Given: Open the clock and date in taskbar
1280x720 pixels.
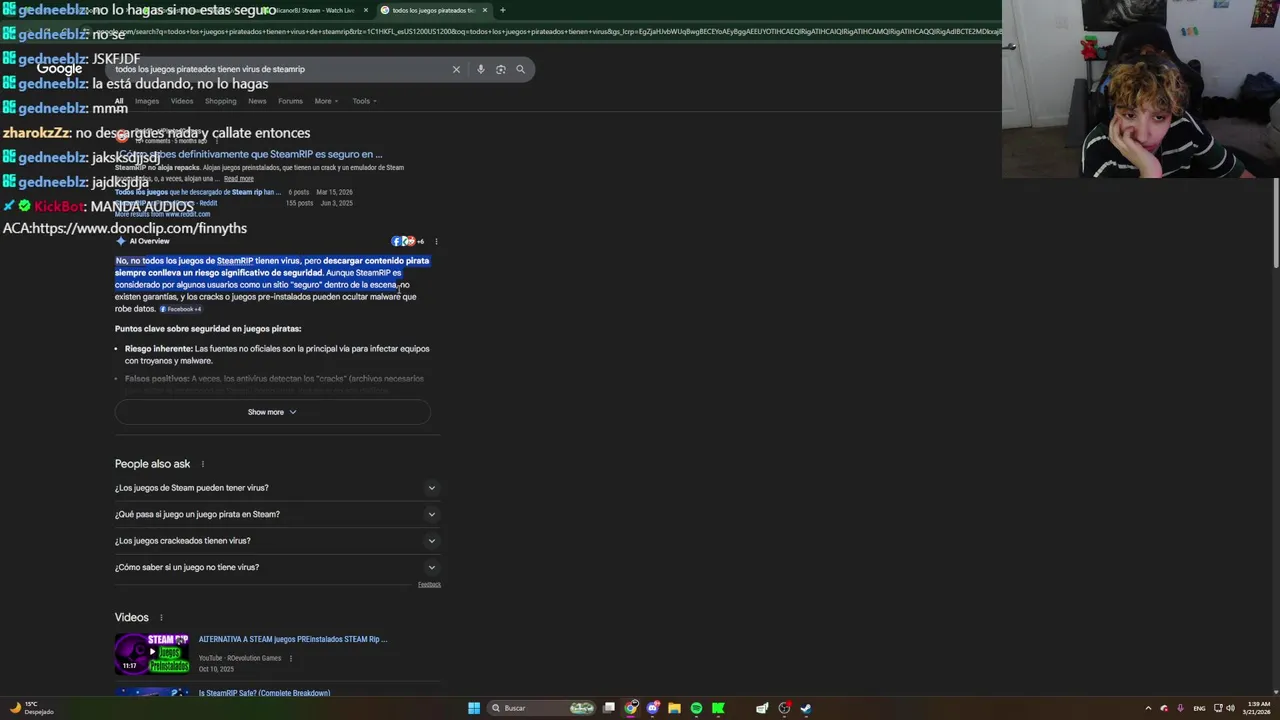Looking at the screenshot, I should click(1258, 708).
